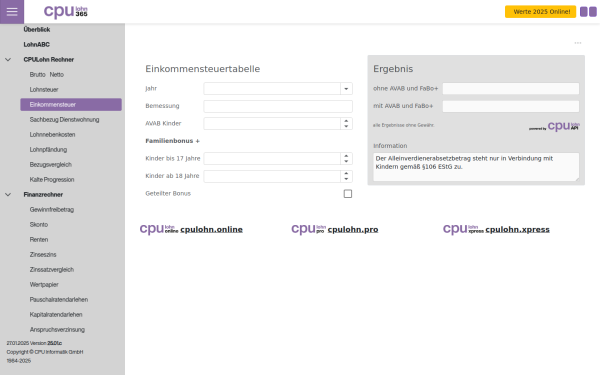Open LohnABC in the sidebar
The height and width of the screenshot is (375, 600).
pos(37,44)
